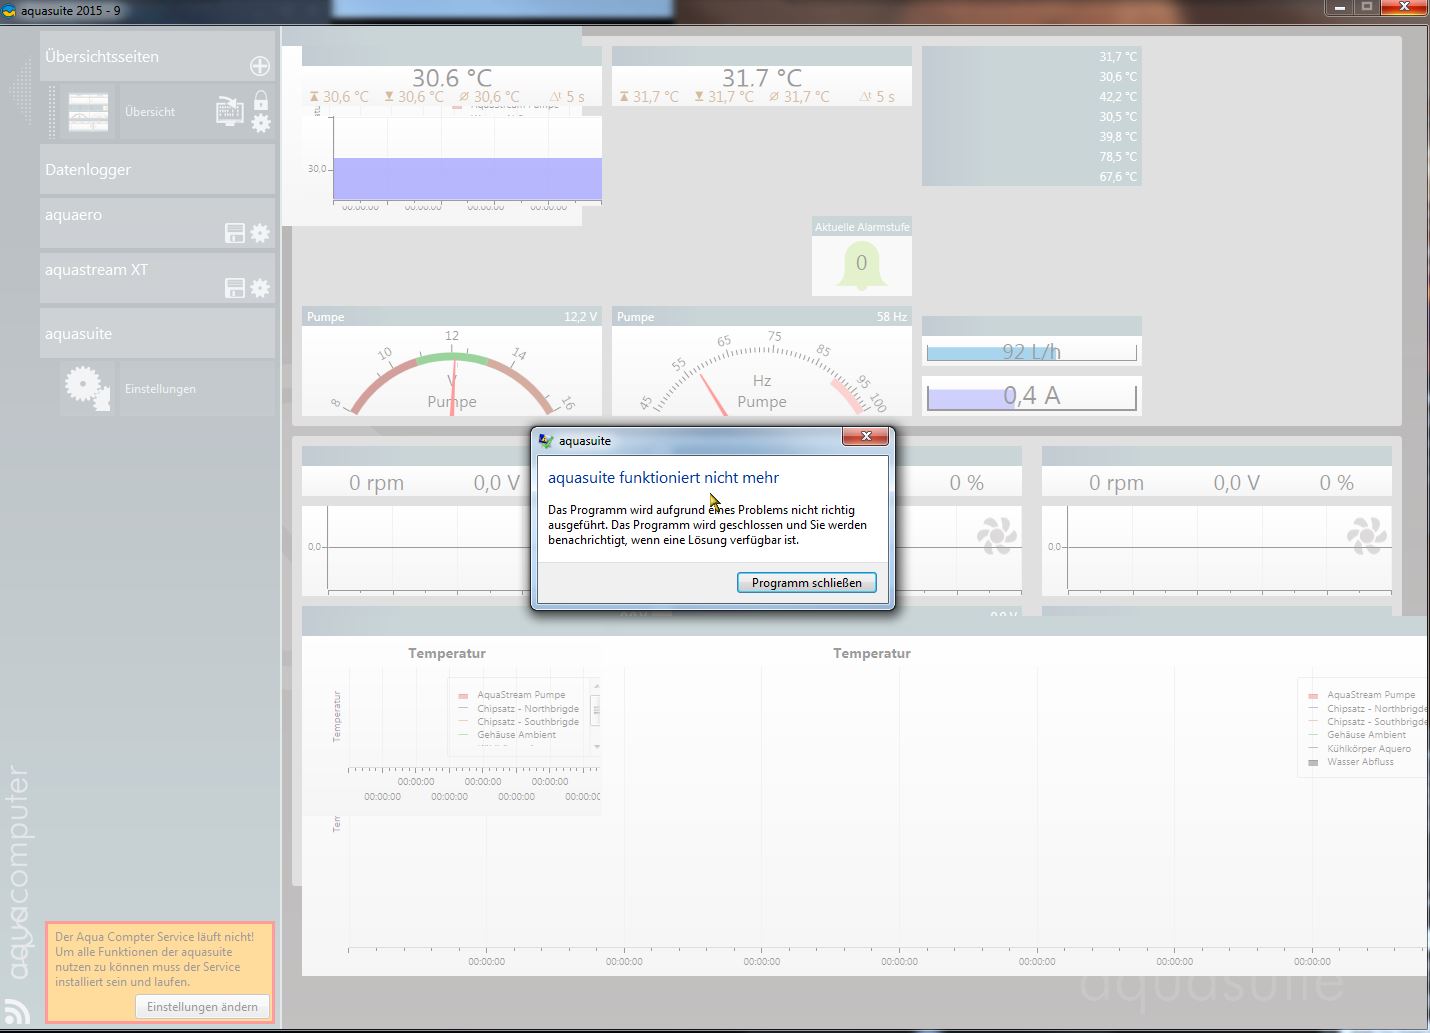Expand the Datenlogger section

pos(157,170)
